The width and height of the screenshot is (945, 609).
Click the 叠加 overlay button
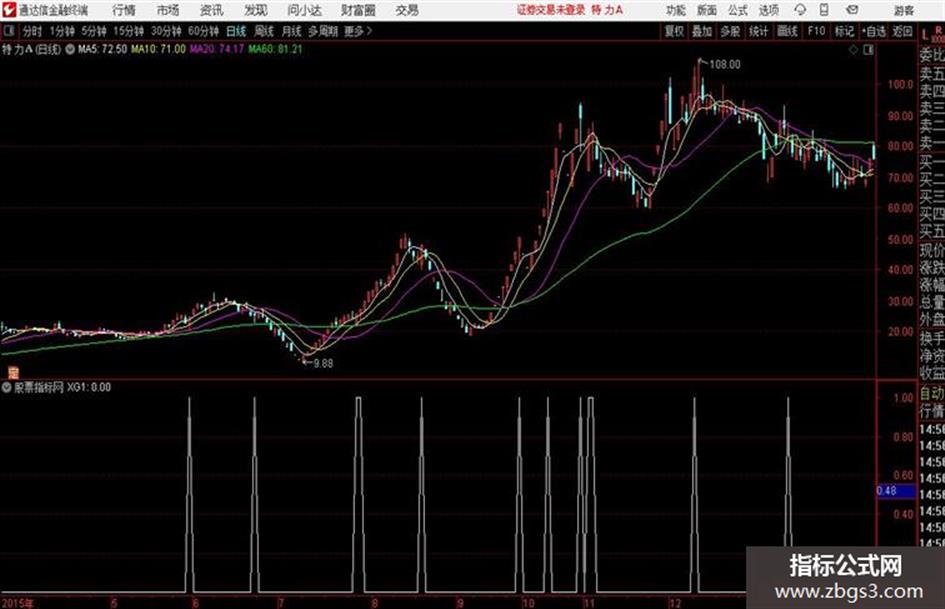coord(702,31)
